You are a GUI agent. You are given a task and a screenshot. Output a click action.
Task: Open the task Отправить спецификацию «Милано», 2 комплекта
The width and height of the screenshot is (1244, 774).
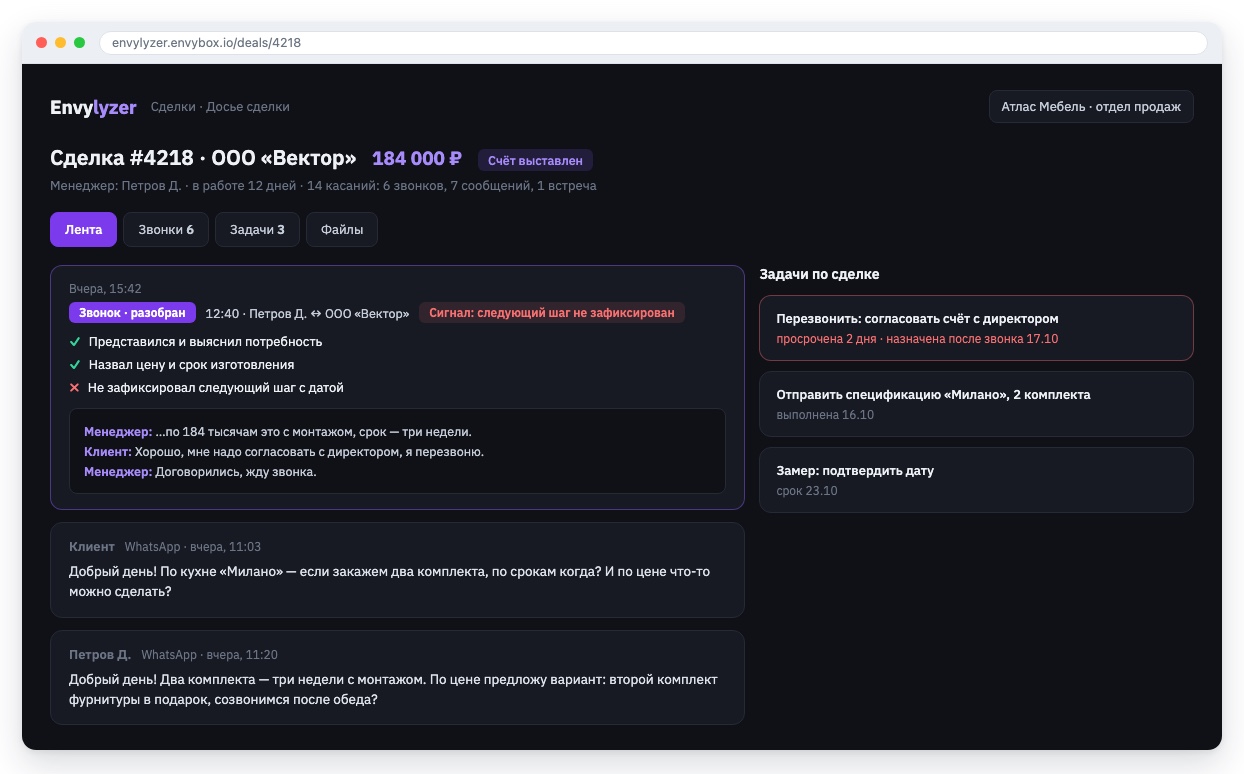pos(976,404)
